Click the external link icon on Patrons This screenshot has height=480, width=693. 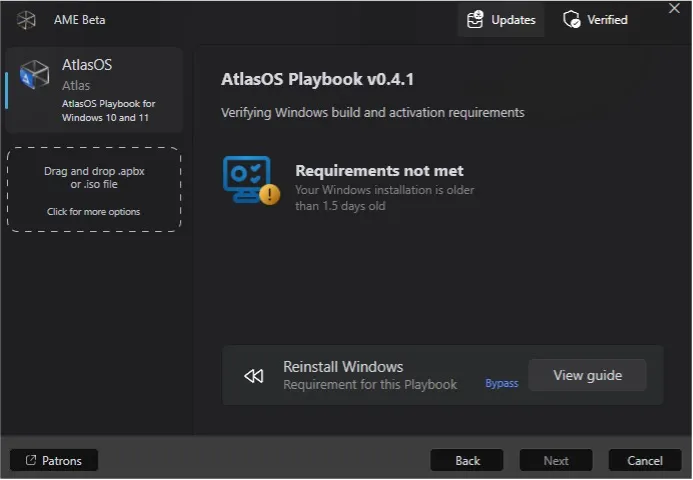point(30,461)
